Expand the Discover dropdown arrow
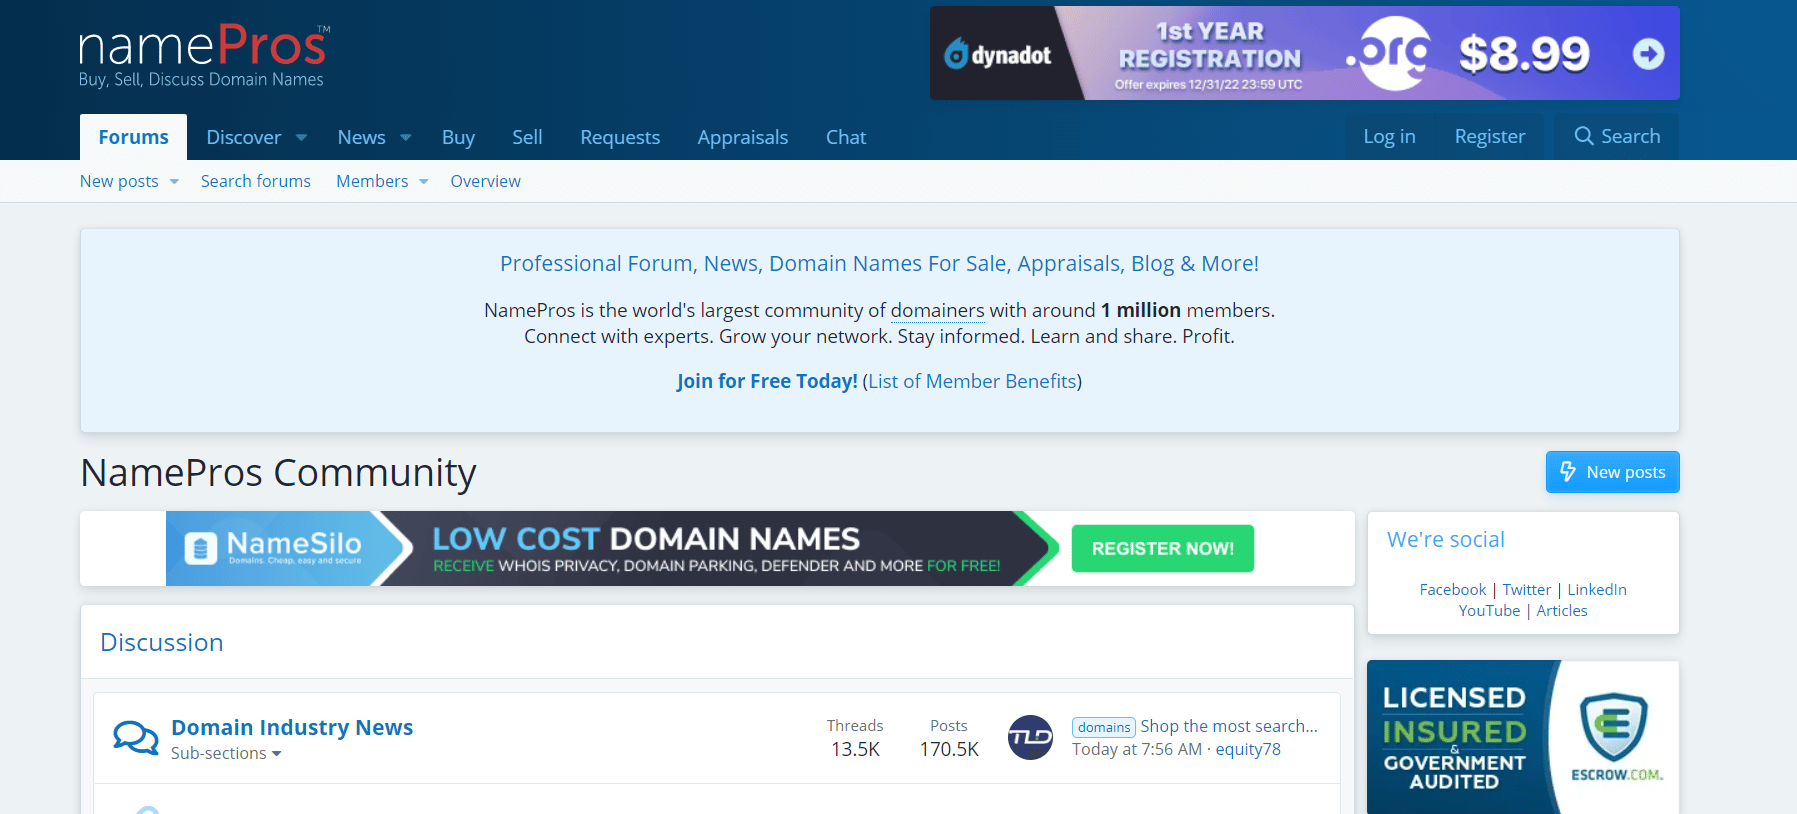 click(301, 137)
